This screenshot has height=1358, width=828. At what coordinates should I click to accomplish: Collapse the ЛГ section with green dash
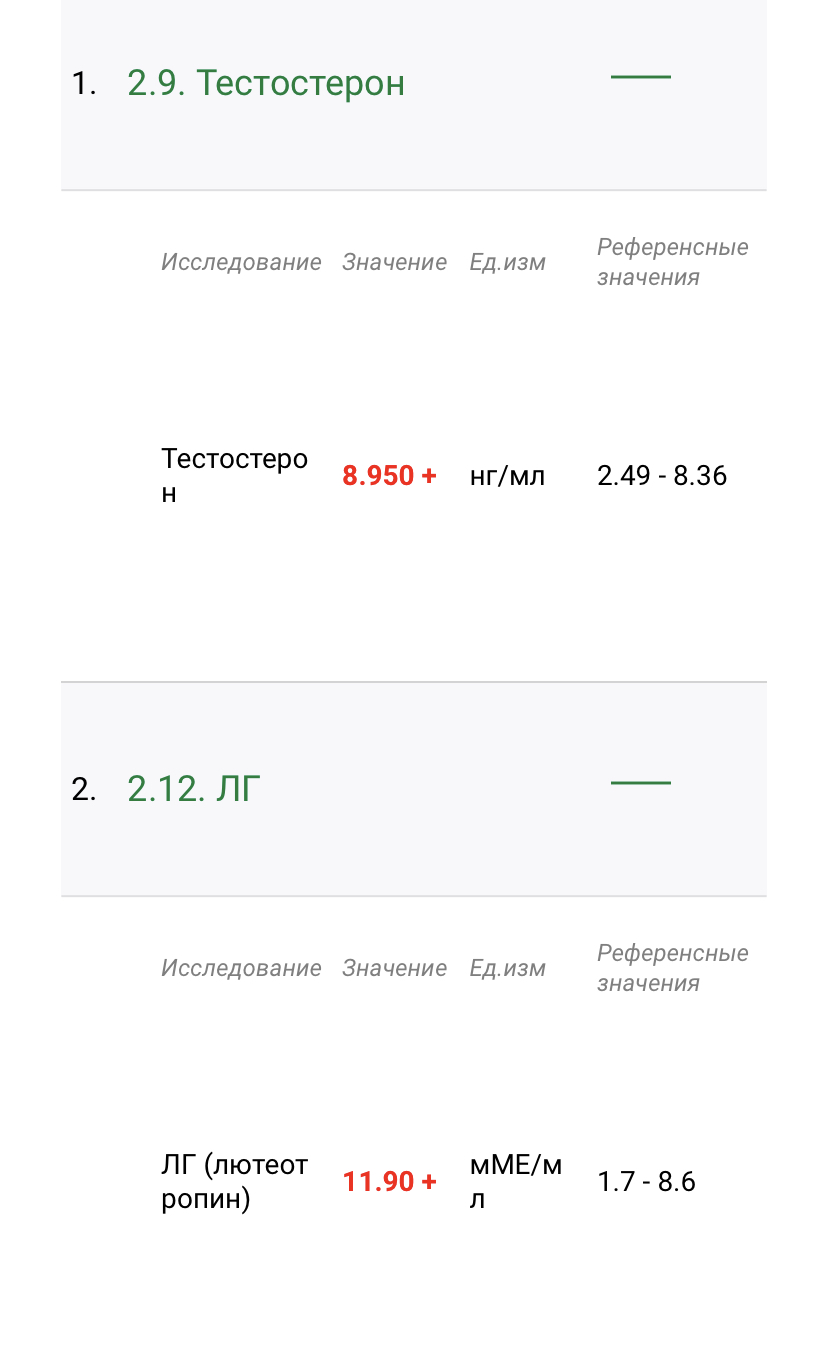tap(640, 783)
